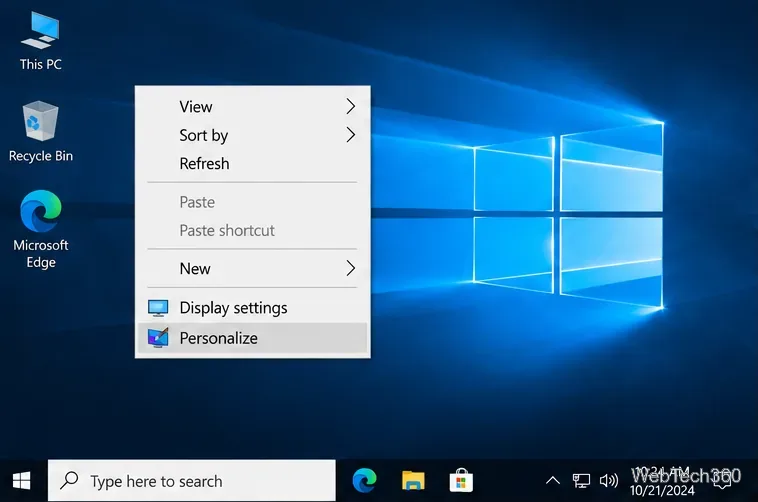Select the Recycle Bin desktop icon
The image size is (758, 502).
click(41, 131)
